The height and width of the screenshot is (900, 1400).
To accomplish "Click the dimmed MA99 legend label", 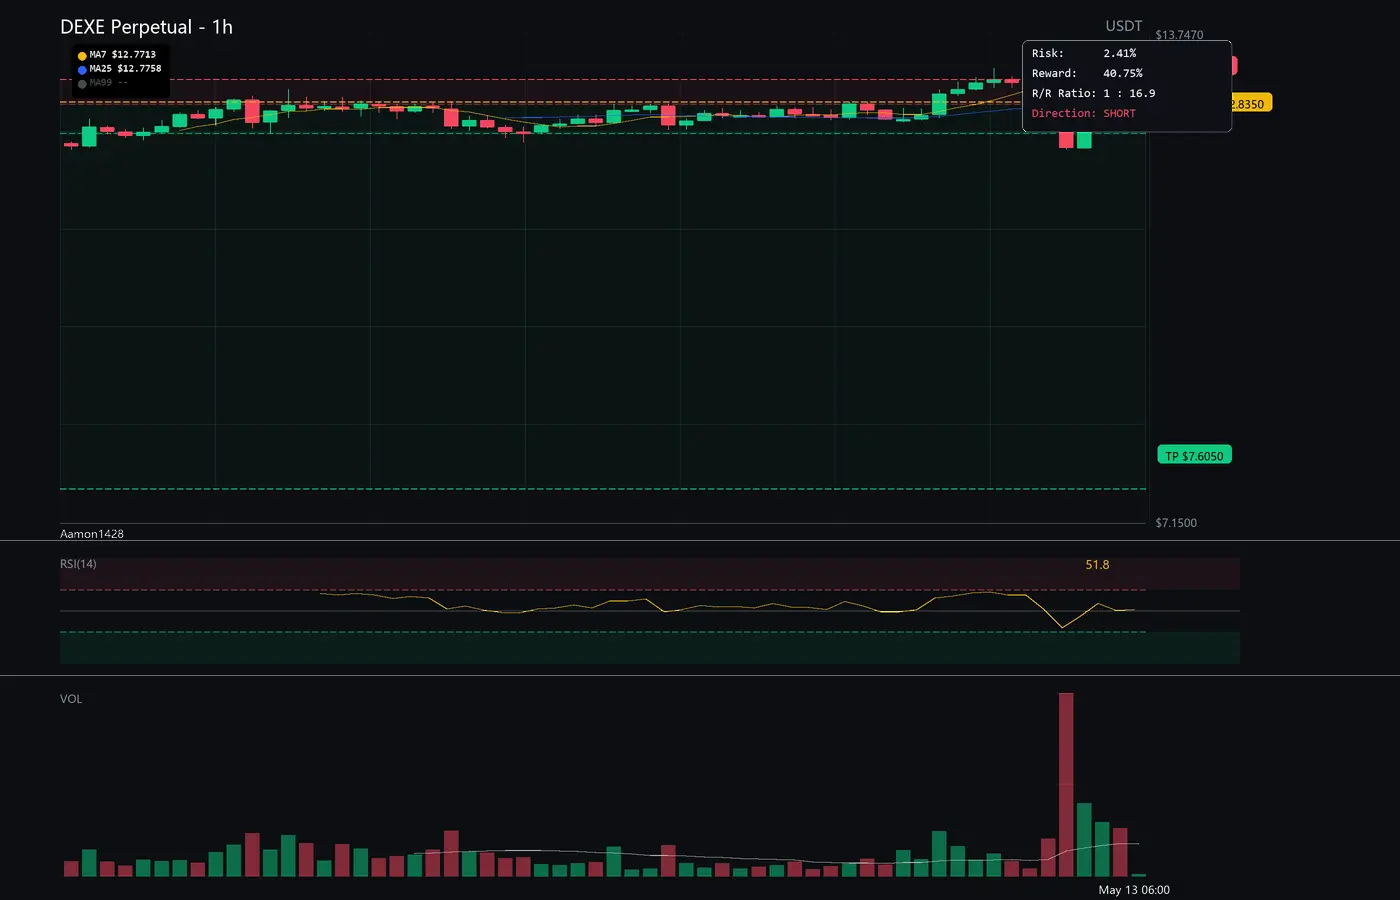I will pyautogui.click(x=108, y=83).
